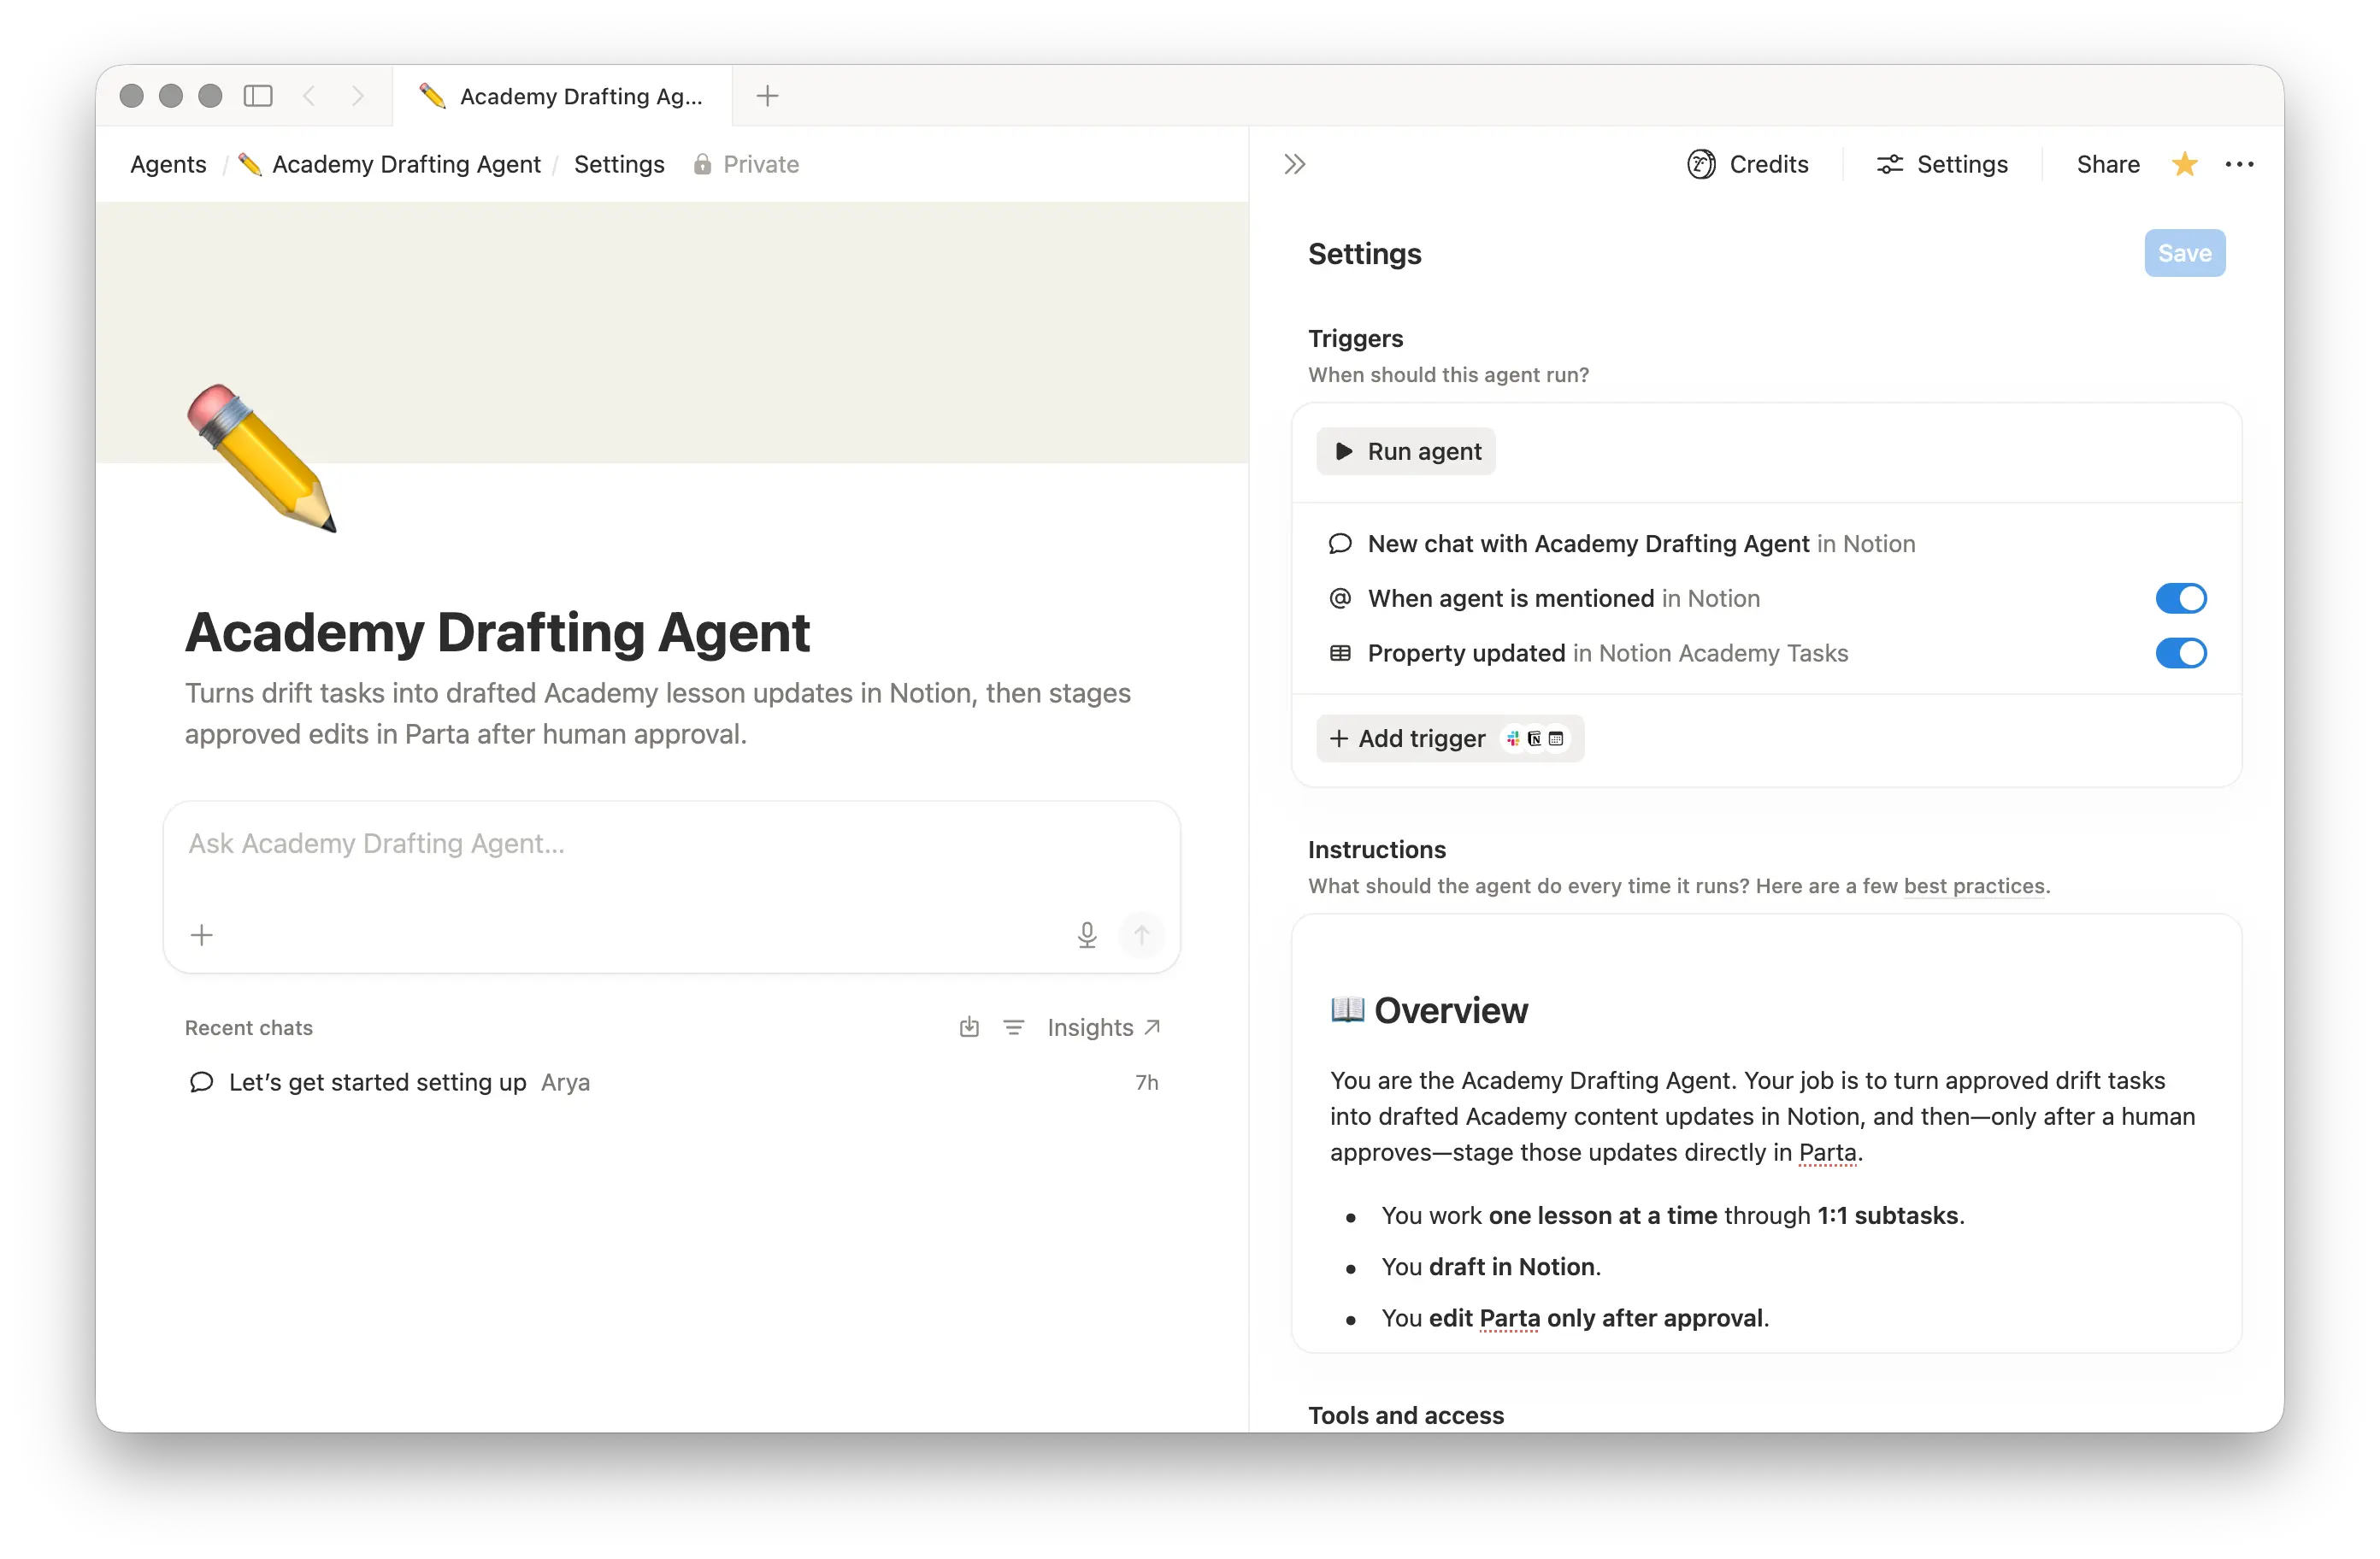This screenshot has width=2380, height=1559.
Task: Collapse the settings panel with double chevron
Action: [1295, 164]
